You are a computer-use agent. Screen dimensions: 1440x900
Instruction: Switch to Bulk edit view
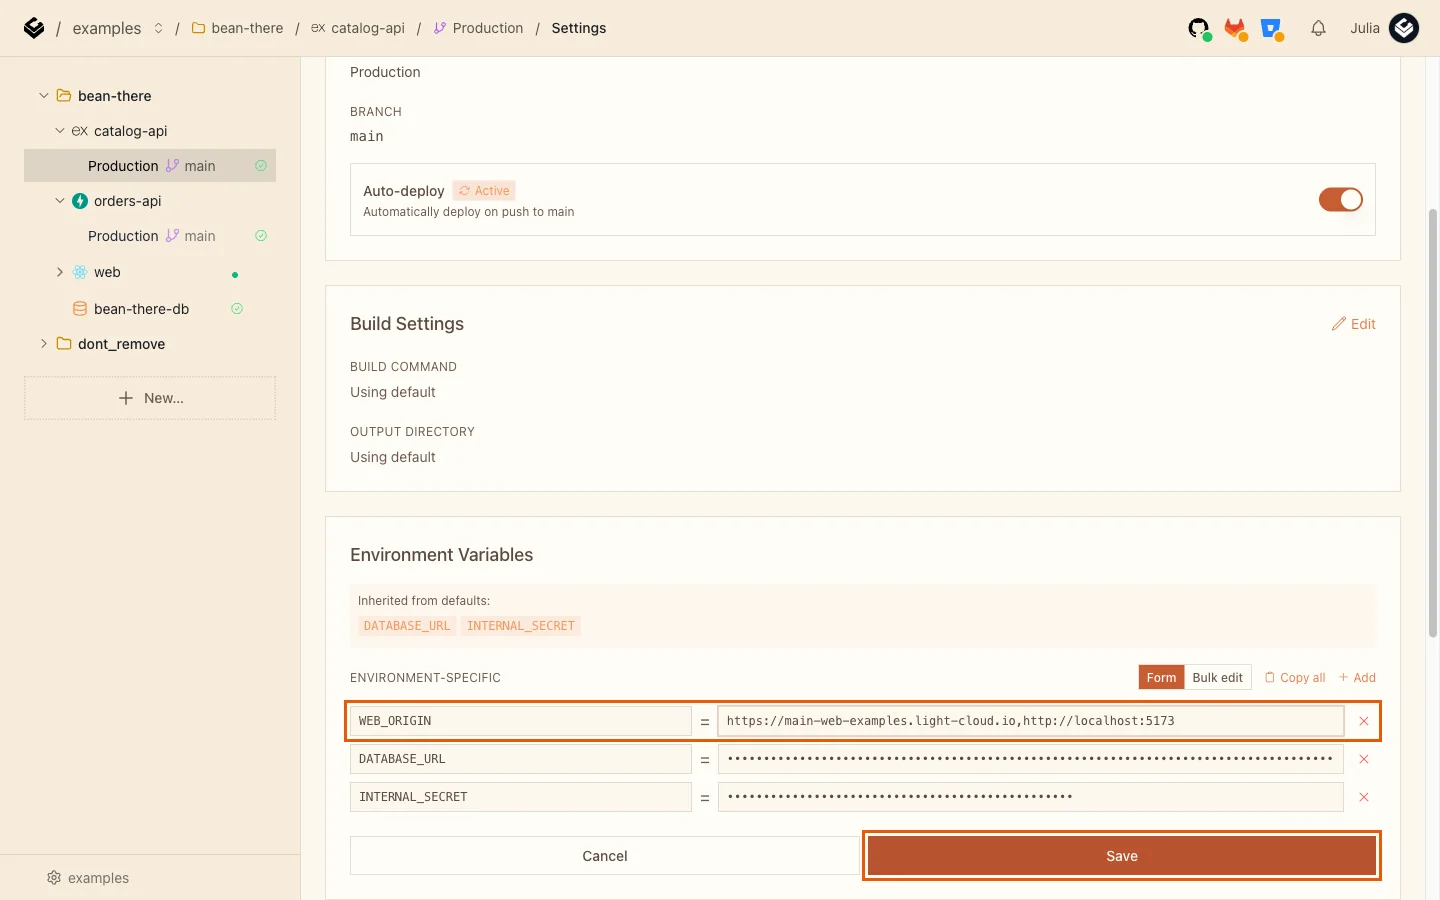click(1217, 678)
